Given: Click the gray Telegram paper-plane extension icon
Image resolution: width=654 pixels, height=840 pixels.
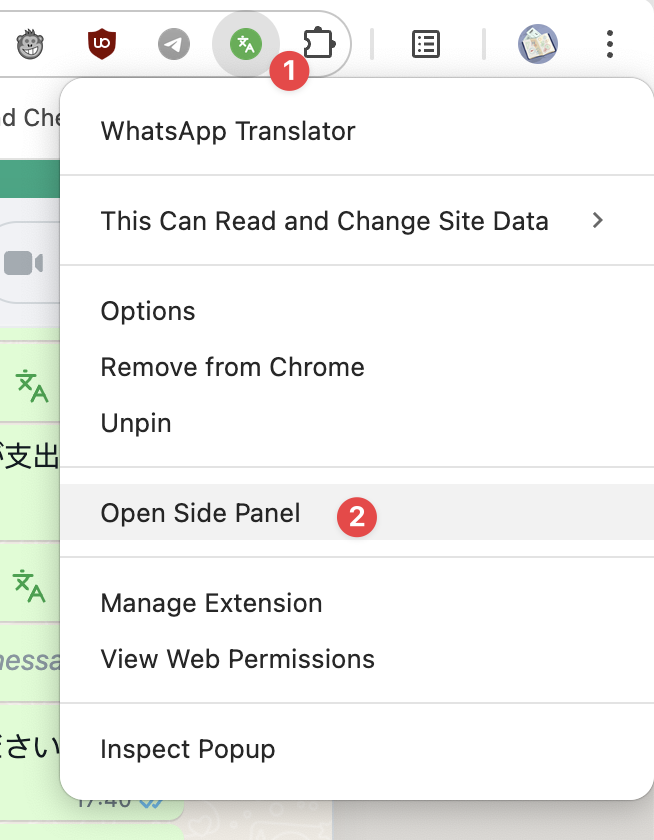Looking at the screenshot, I should point(174,44).
